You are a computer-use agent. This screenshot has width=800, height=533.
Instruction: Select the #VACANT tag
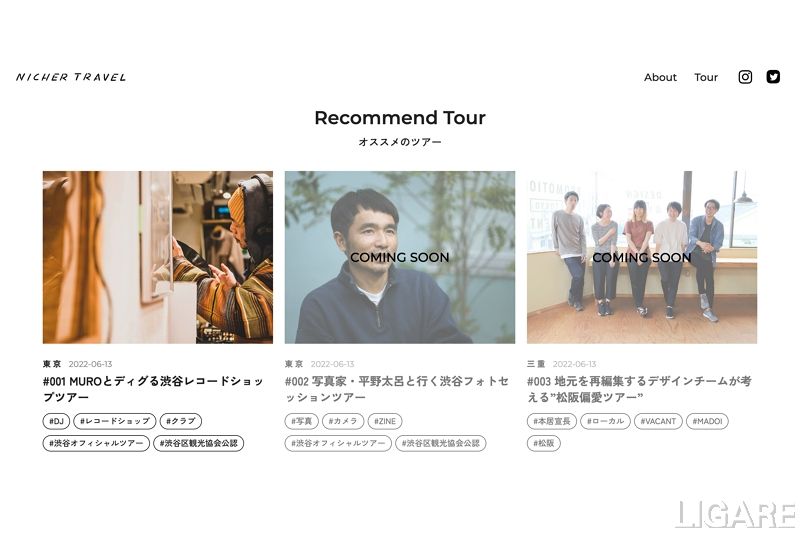(658, 421)
